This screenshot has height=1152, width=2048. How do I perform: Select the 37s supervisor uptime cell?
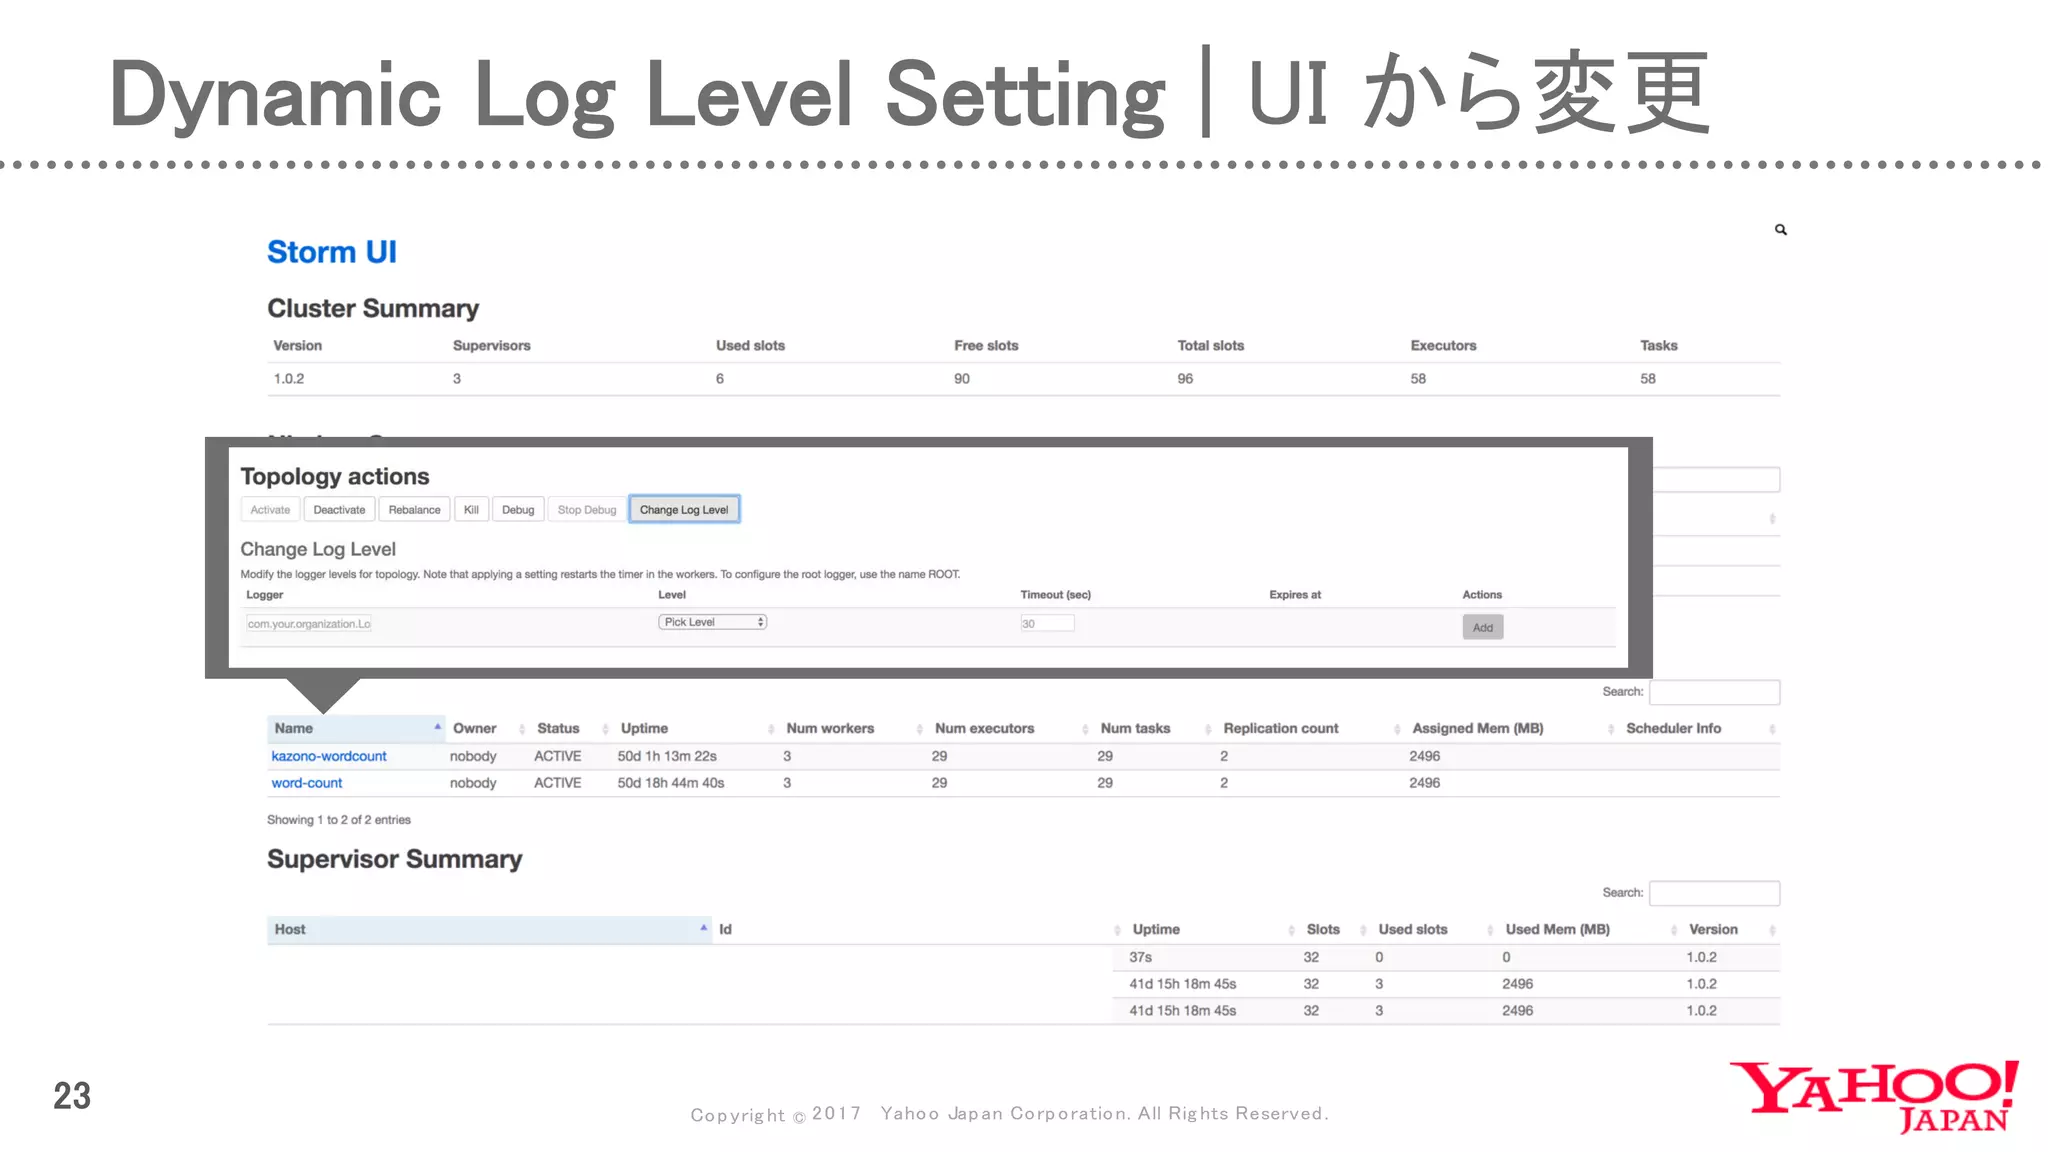(1141, 957)
